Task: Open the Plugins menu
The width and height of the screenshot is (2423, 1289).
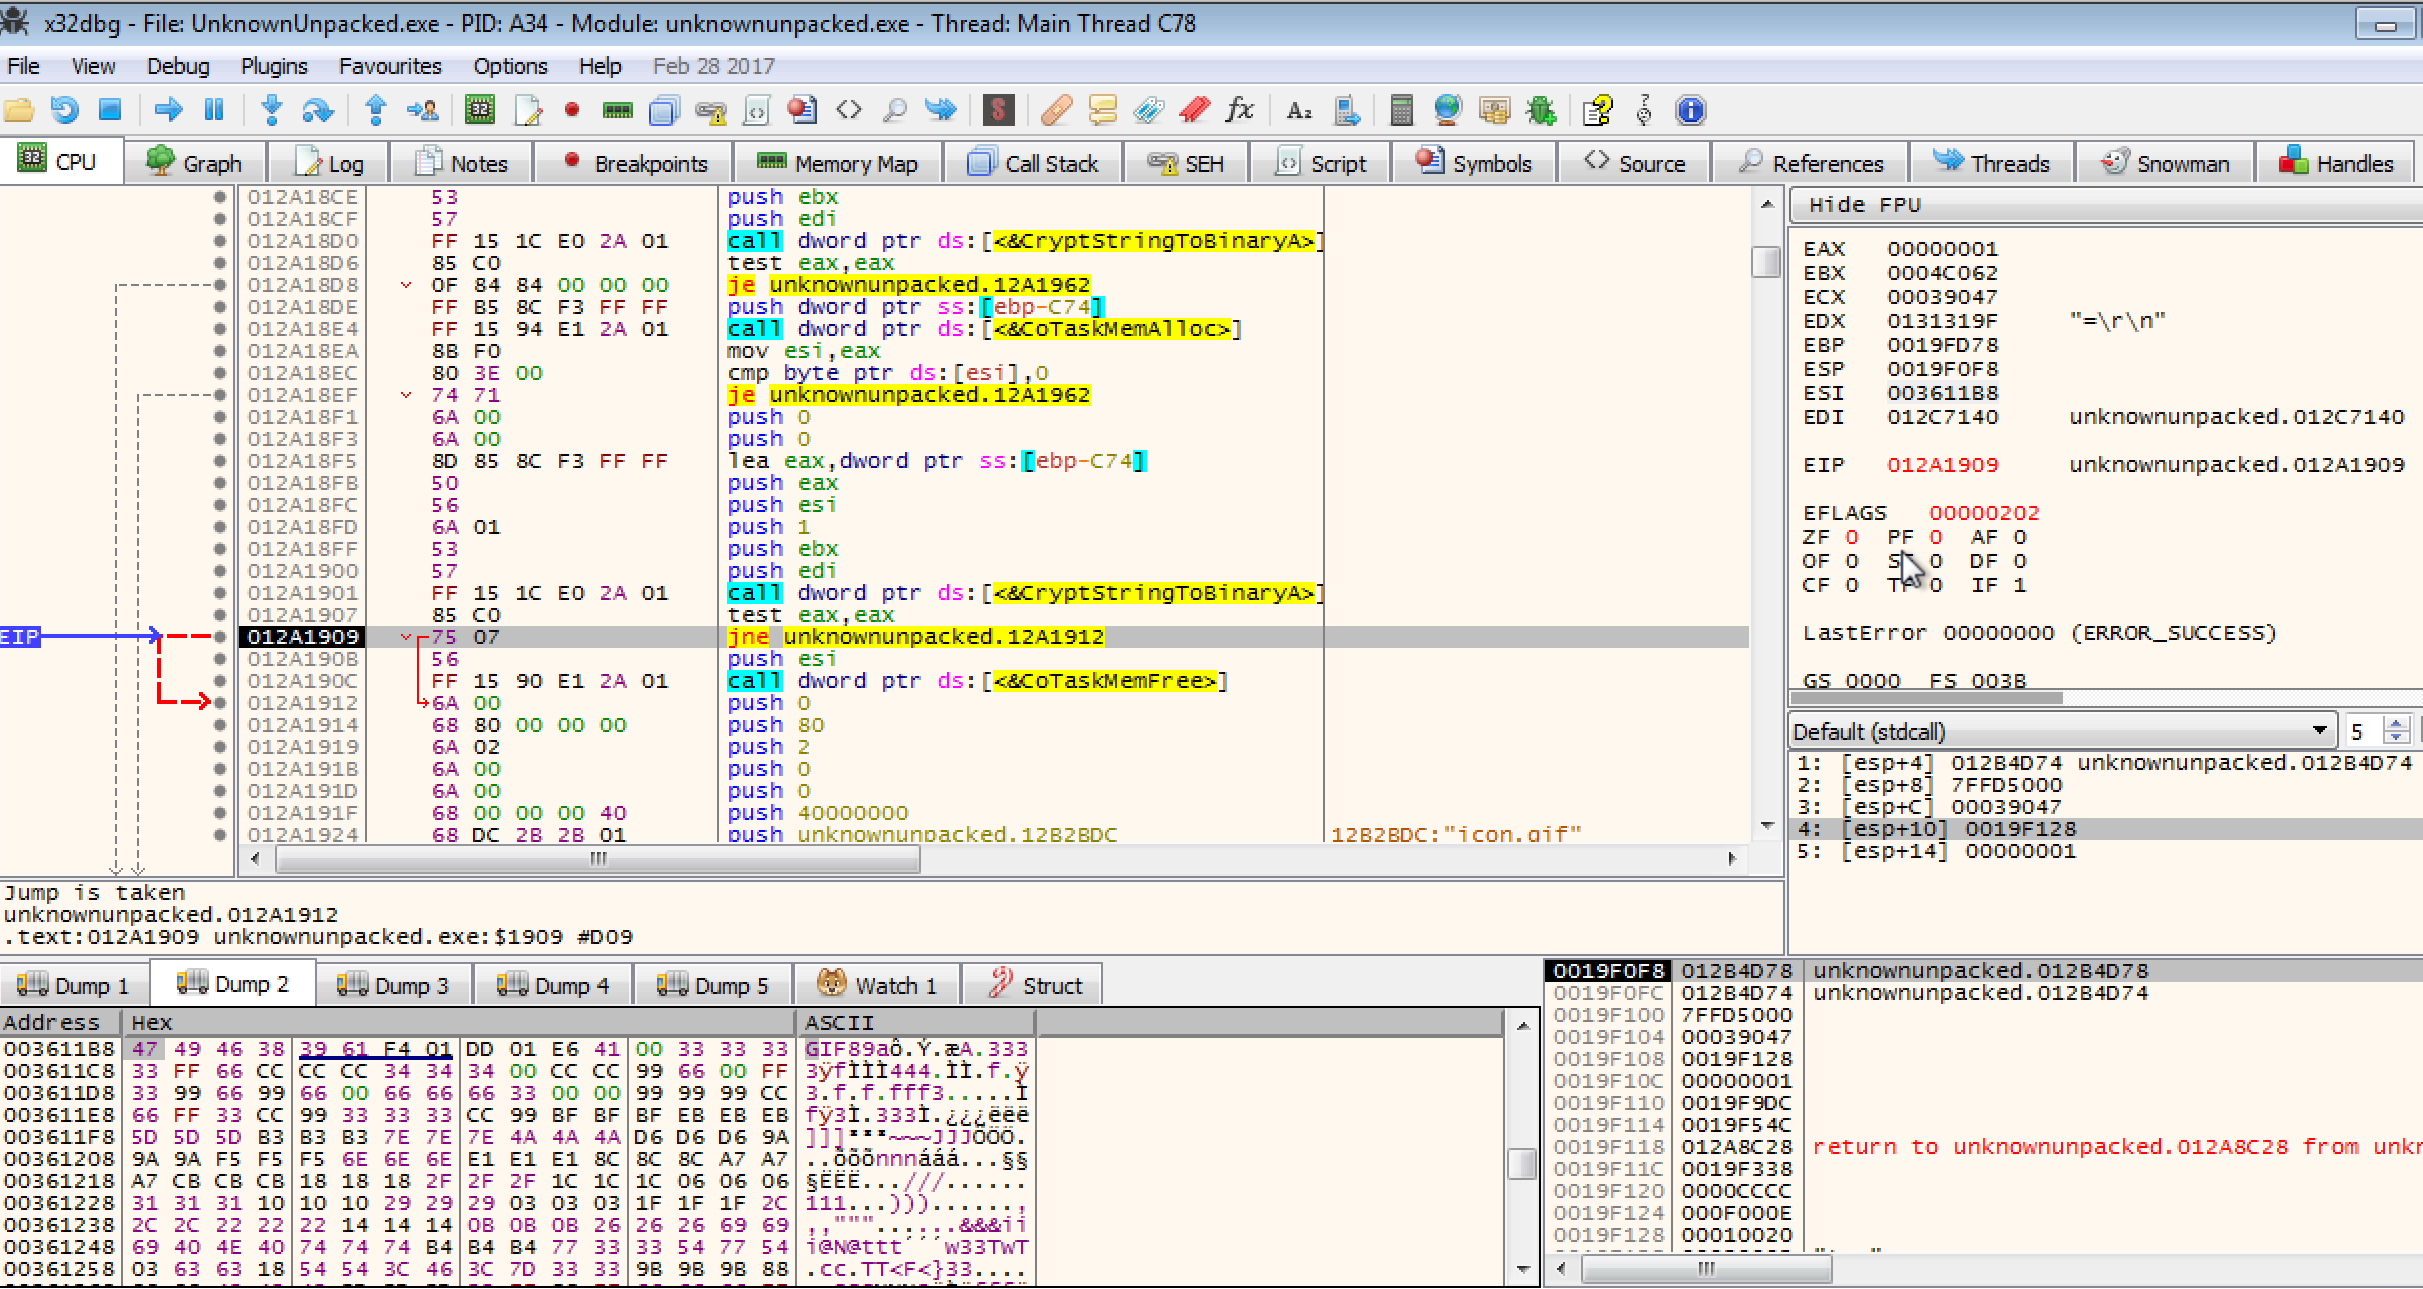Action: click(273, 66)
